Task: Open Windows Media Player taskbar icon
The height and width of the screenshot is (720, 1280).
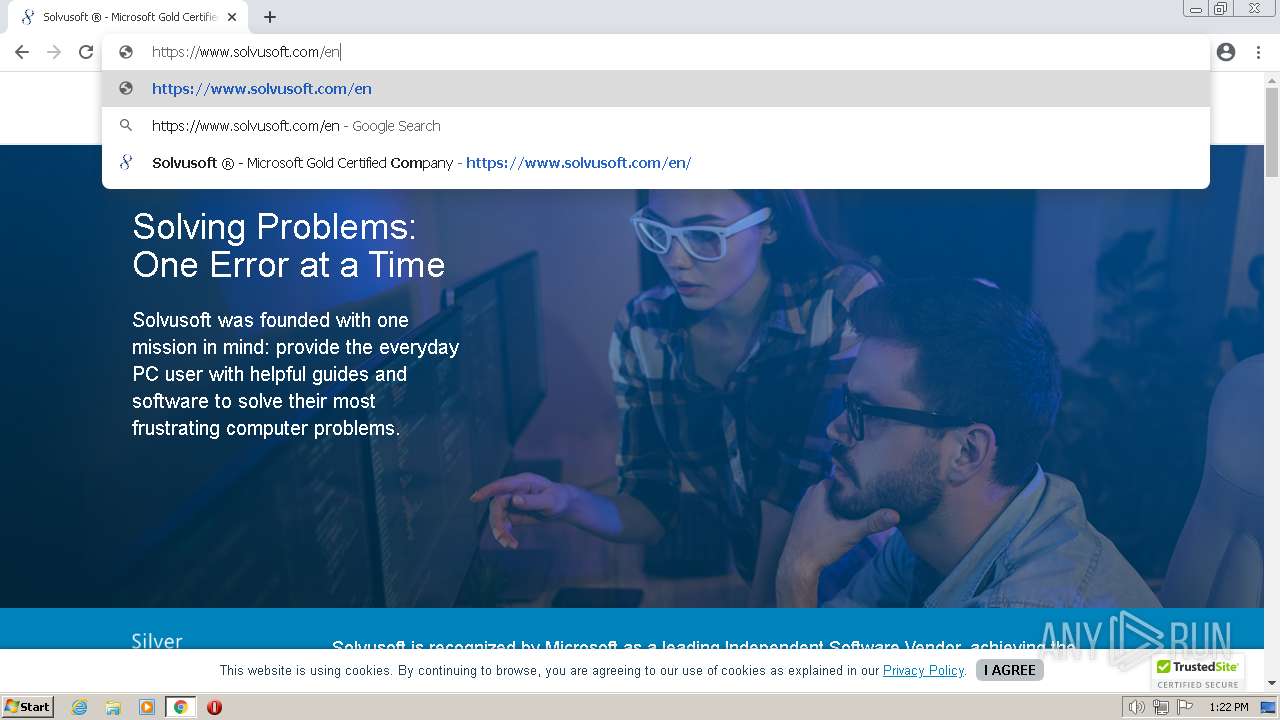Action: point(147,707)
